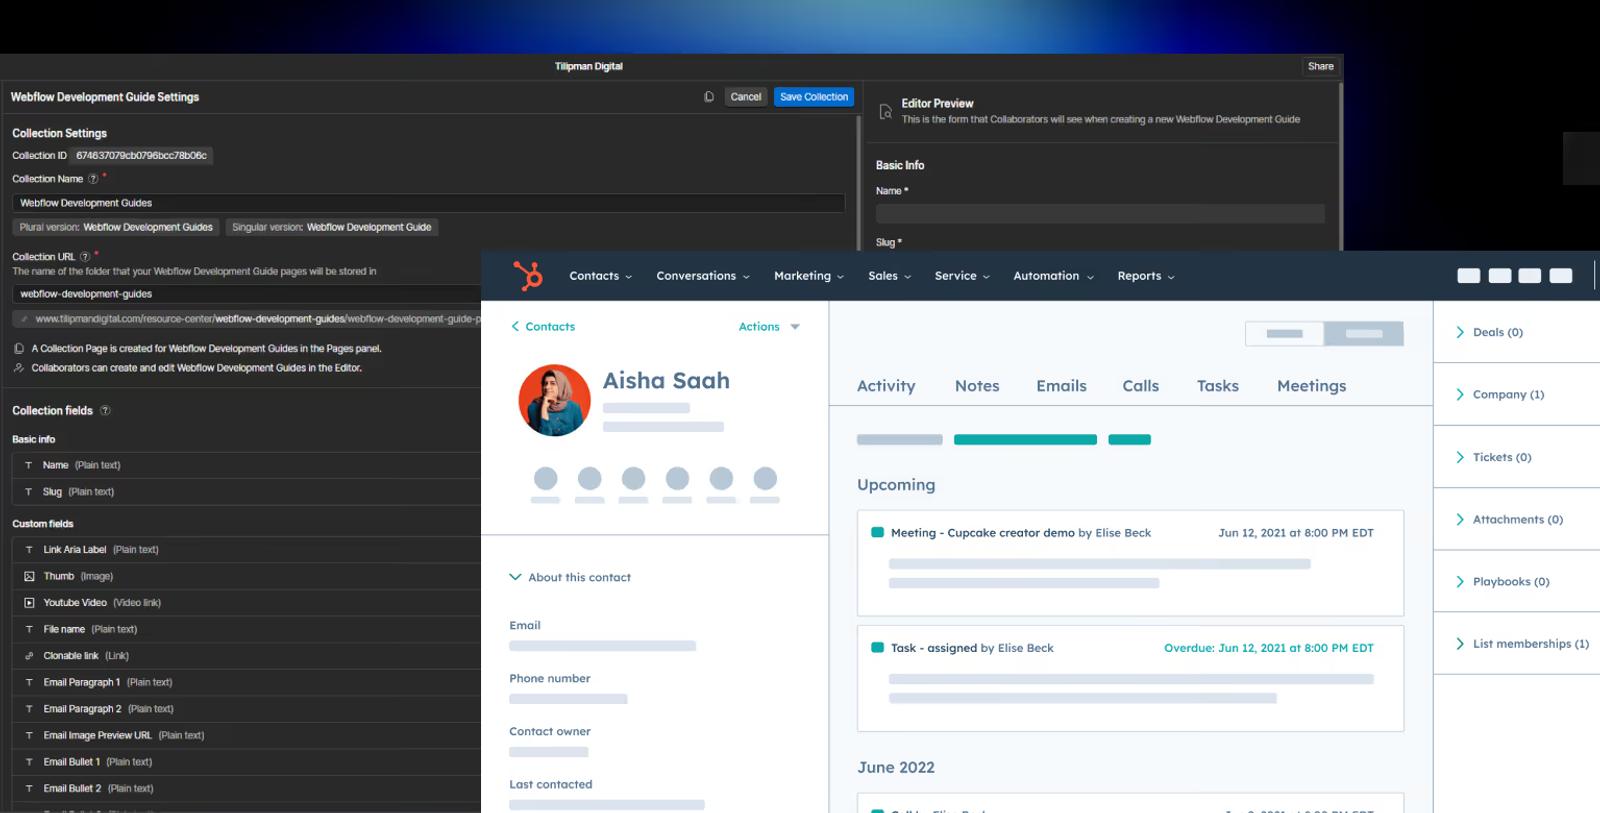The height and width of the screenshot is (813, 1600).
Task: Click the collaborators icon in Webflow settings
Action: pyautogui.click(x=19, y=368)
